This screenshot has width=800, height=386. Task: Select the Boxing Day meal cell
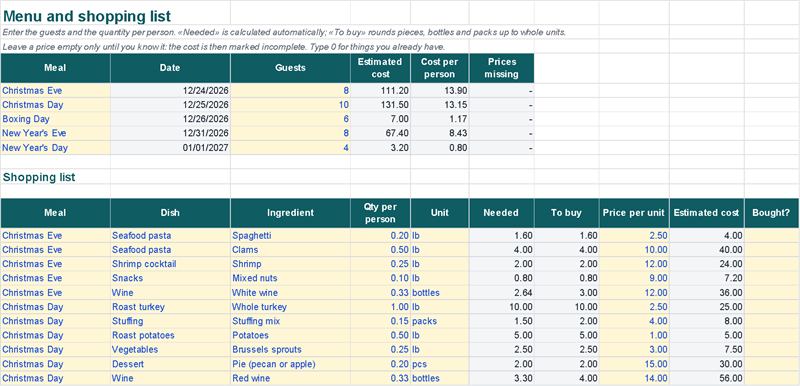(55, 119)
